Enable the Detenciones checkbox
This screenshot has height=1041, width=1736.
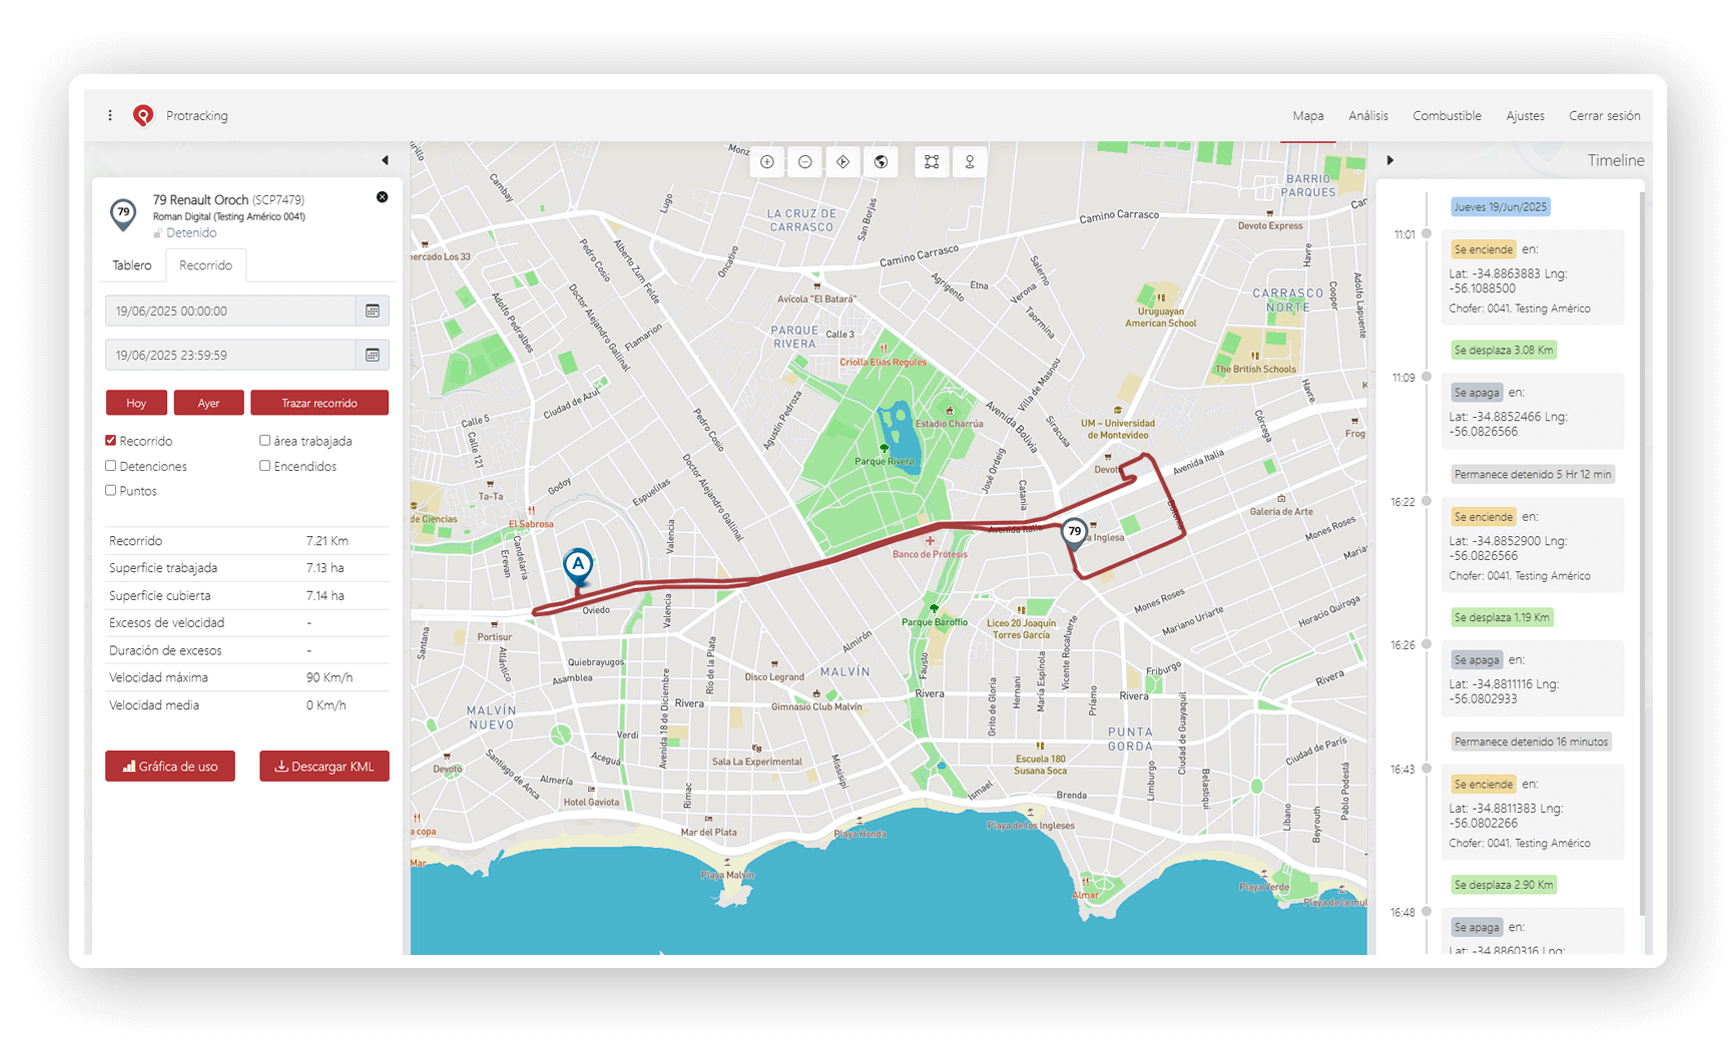(x=111, y=466)
